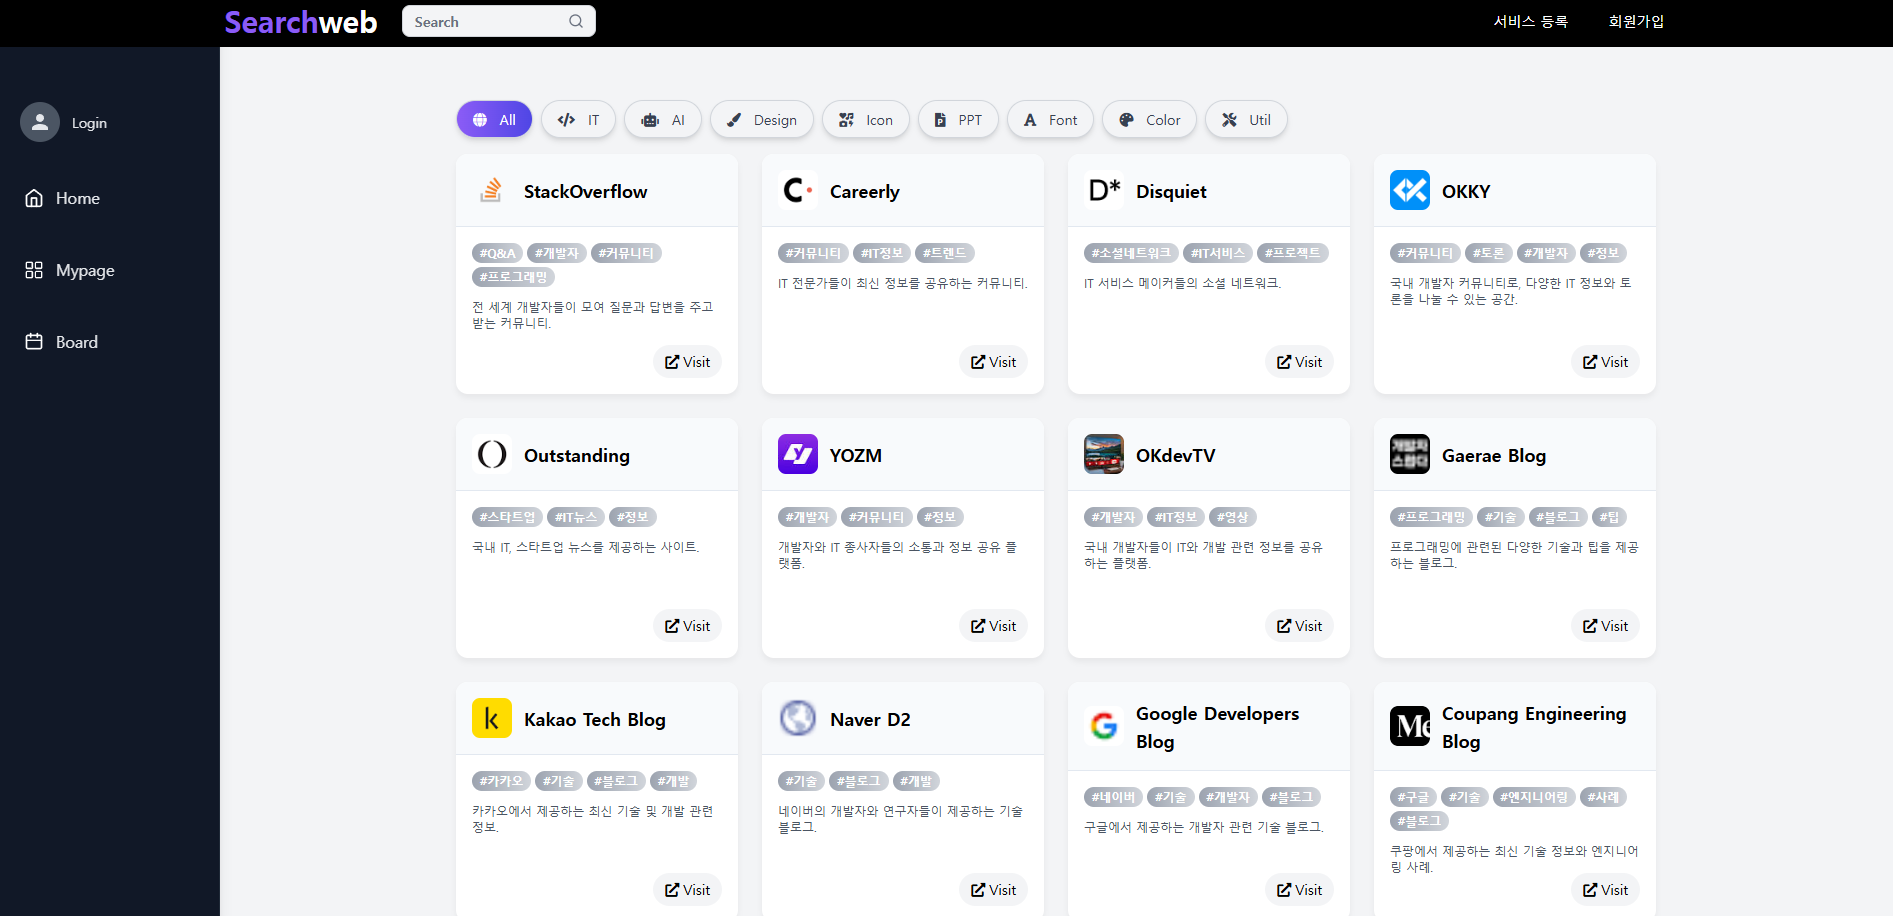Click the #트렌드 tag on Careerly card
The width and height of the screenshot is (1893, 916).
point(944,253)
